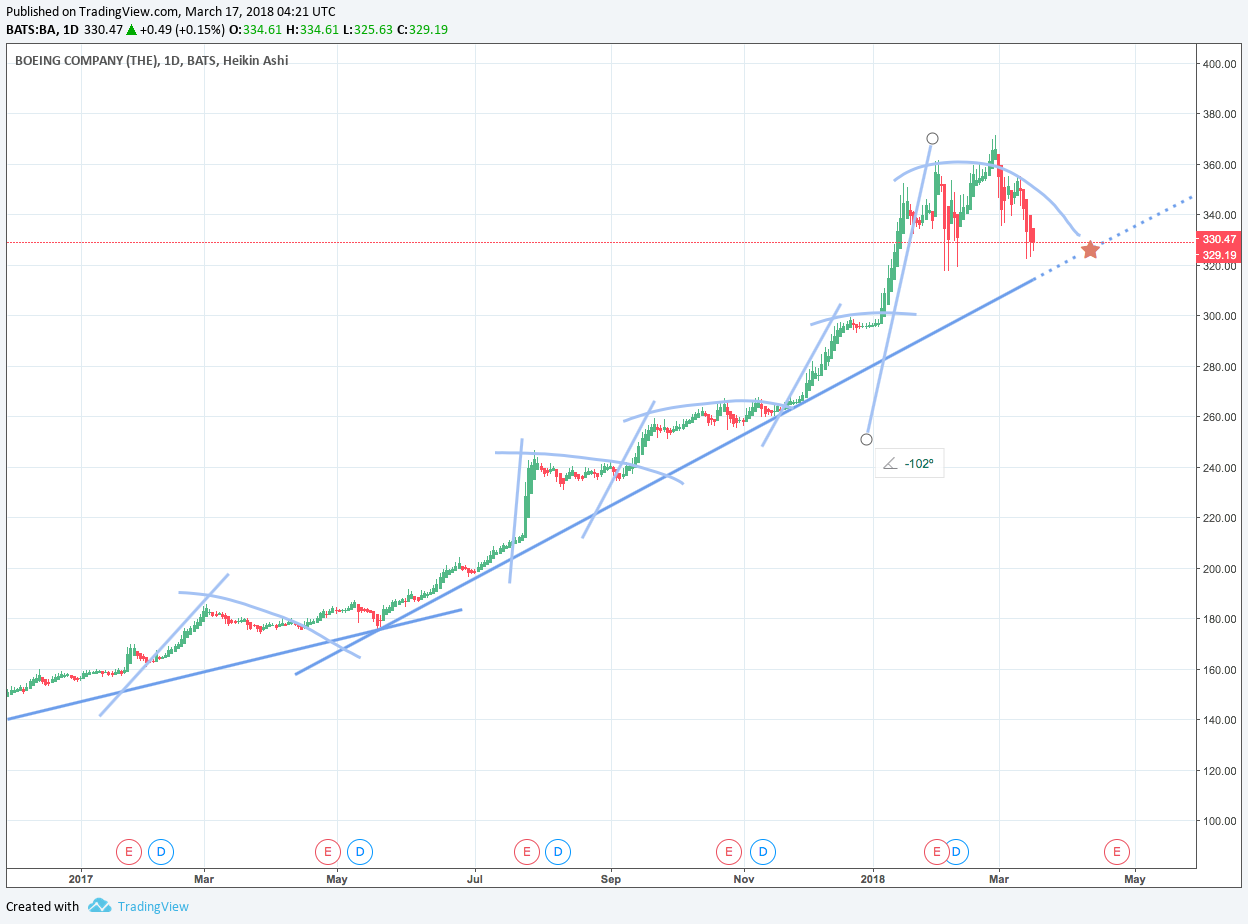This screenshot has height=924, width=1248.
Task: Select the August 2017 dividend D marker
Action: 558,852
